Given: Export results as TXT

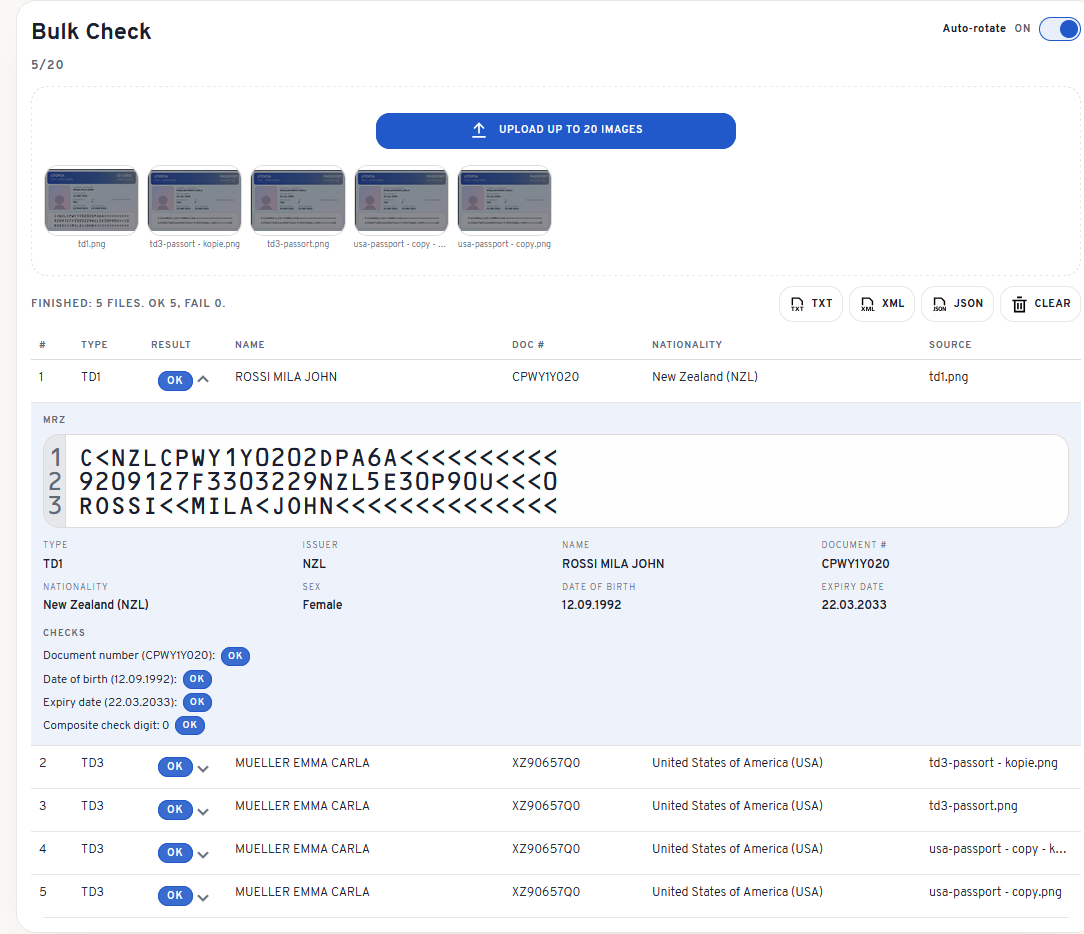Looking at the screenshot, I should 810,304.
